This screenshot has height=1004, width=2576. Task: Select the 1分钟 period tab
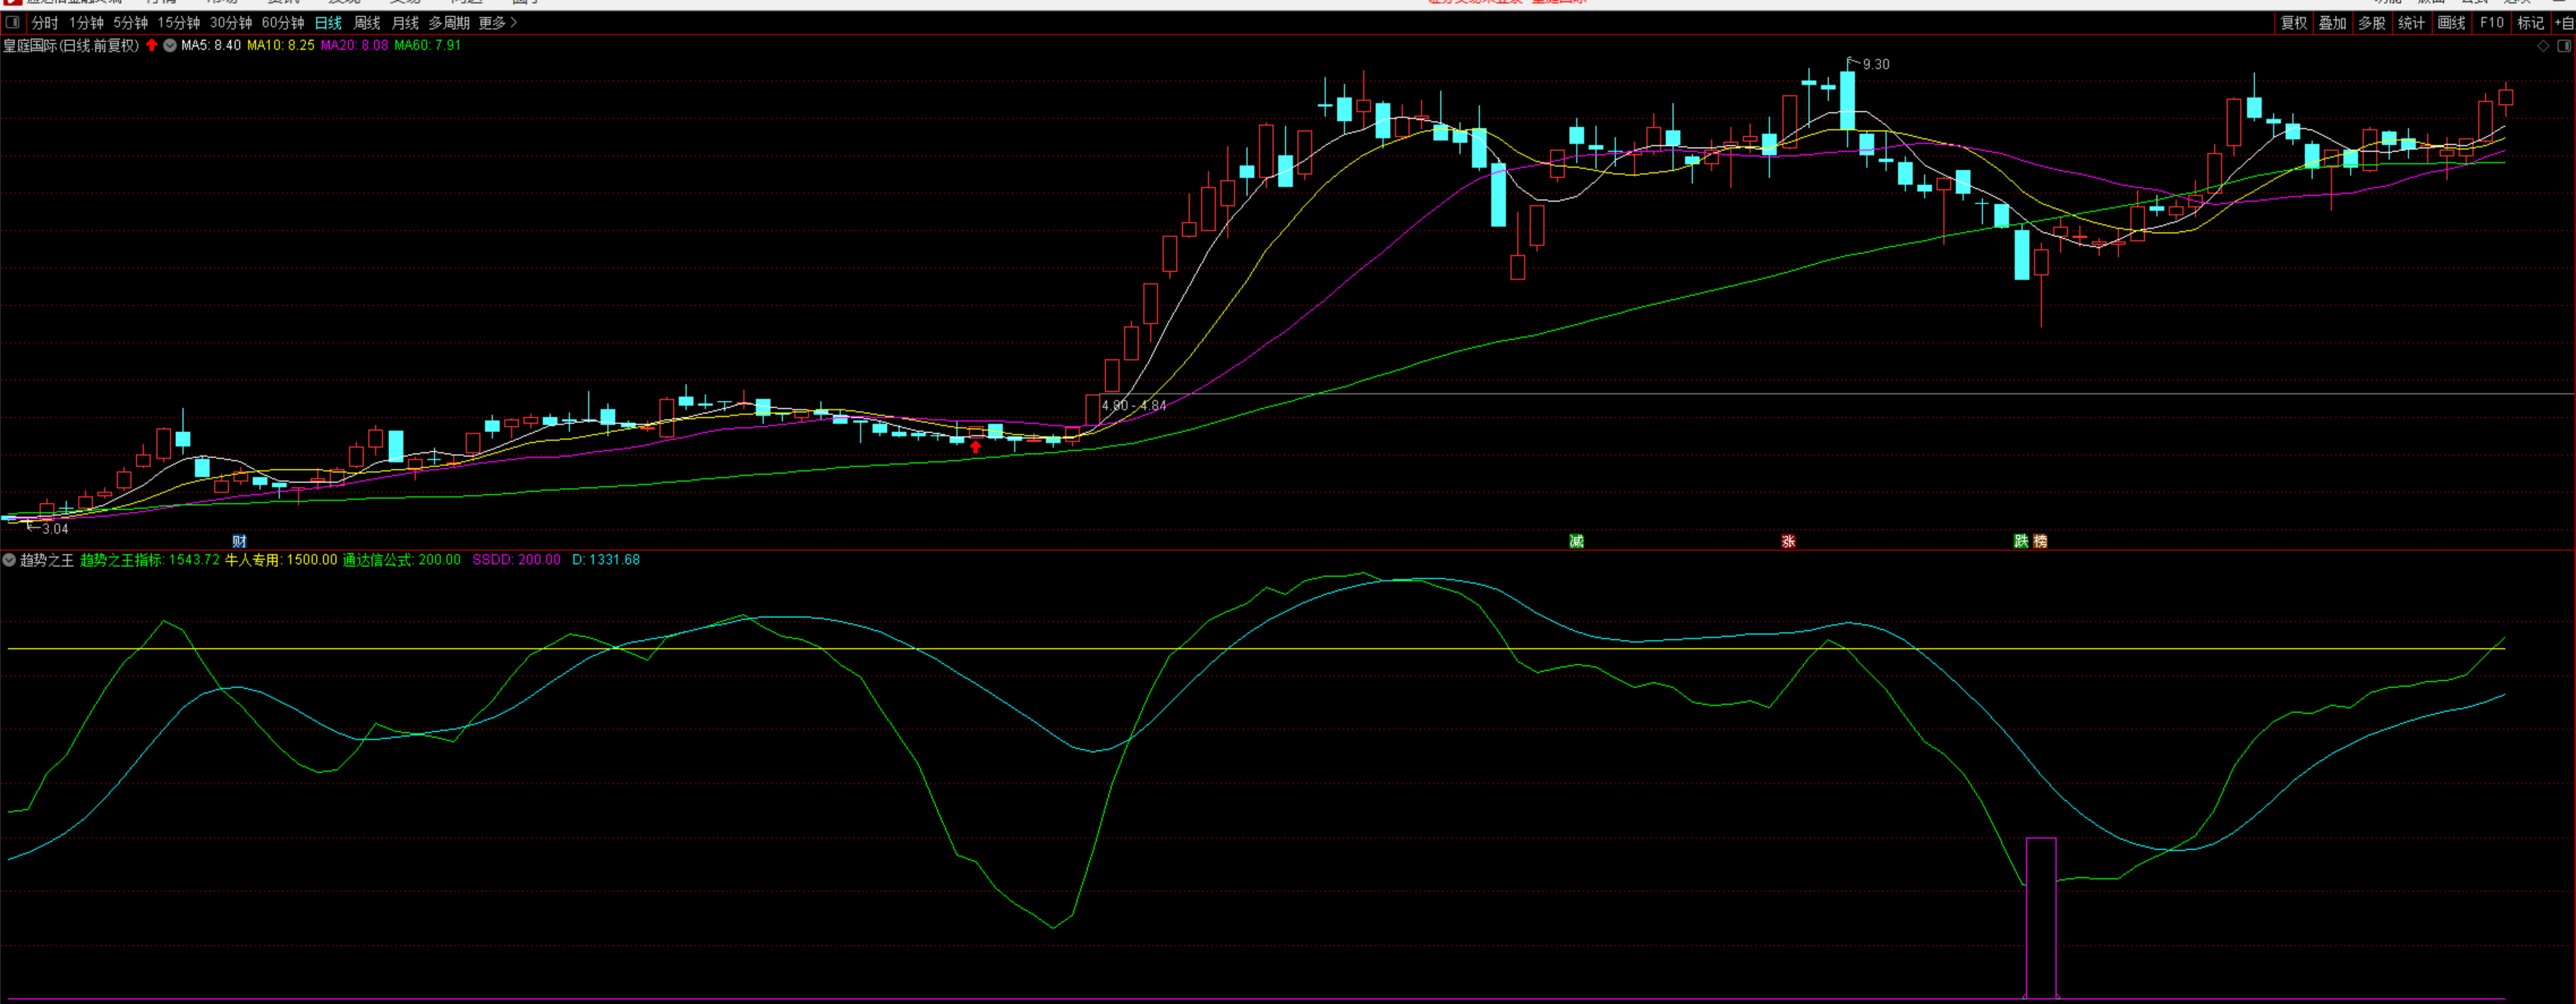(x=86, y=22)
